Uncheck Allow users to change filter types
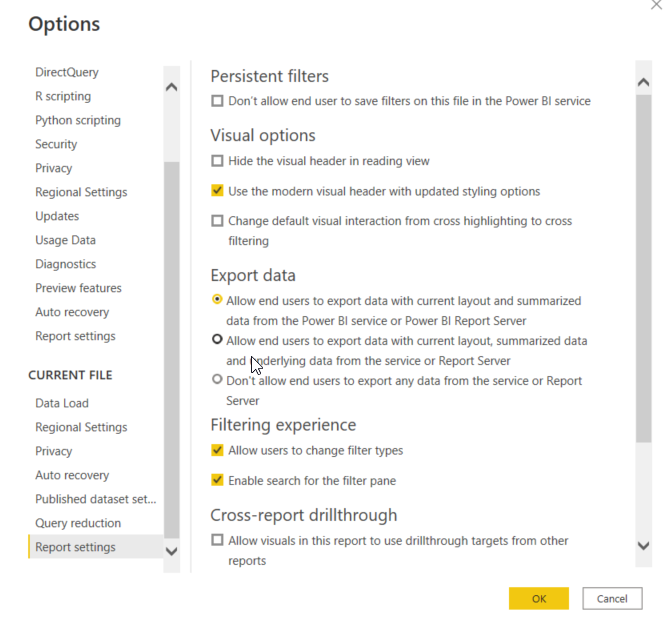Viewport: 669px width, 633px height. click(217, 450)
